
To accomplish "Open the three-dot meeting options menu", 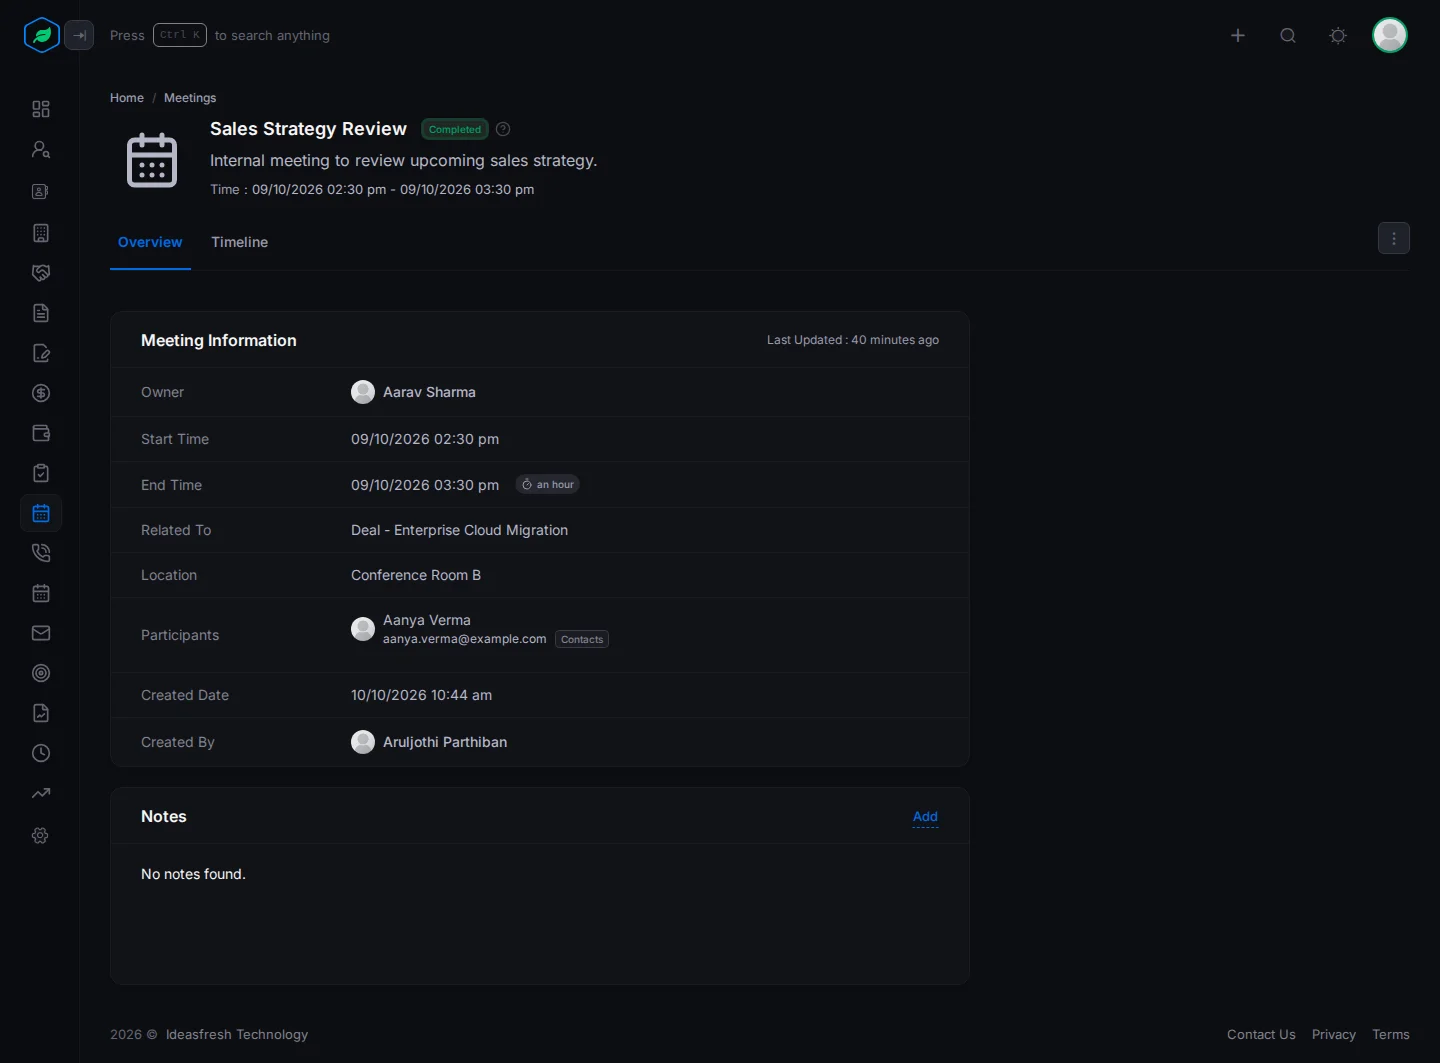I will (x=1394, y=238).
